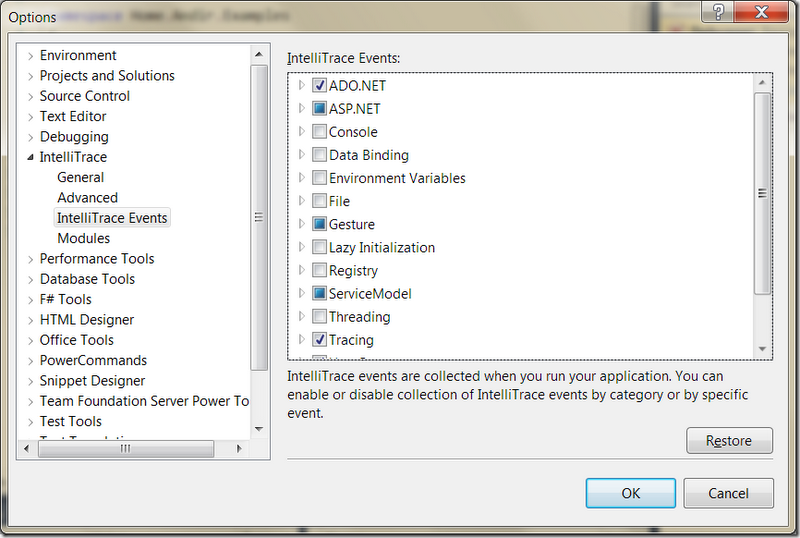Click the options tree scroll-down arrow
This screenshot has height=538, width=800.
click(259, 429)
